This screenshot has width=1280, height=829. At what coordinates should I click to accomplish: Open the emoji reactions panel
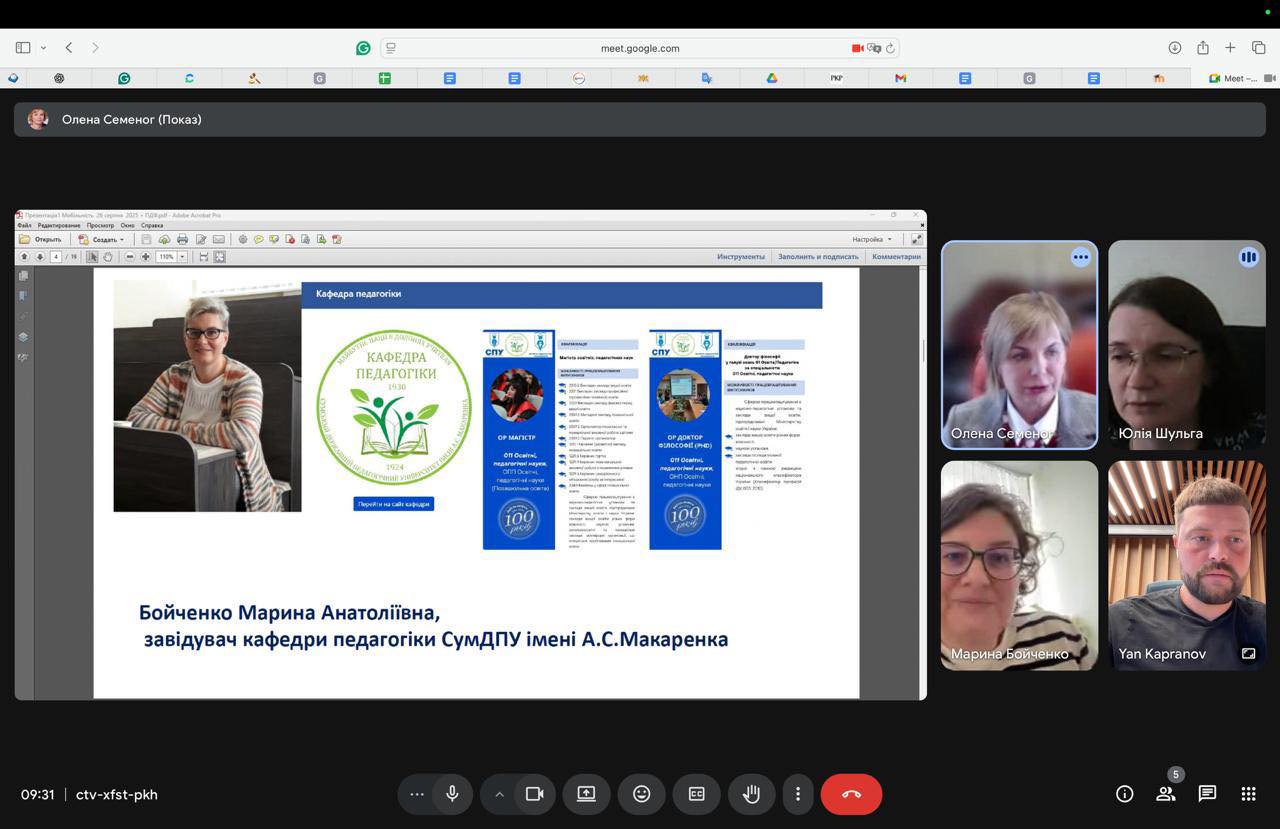[x=641, y=794]
